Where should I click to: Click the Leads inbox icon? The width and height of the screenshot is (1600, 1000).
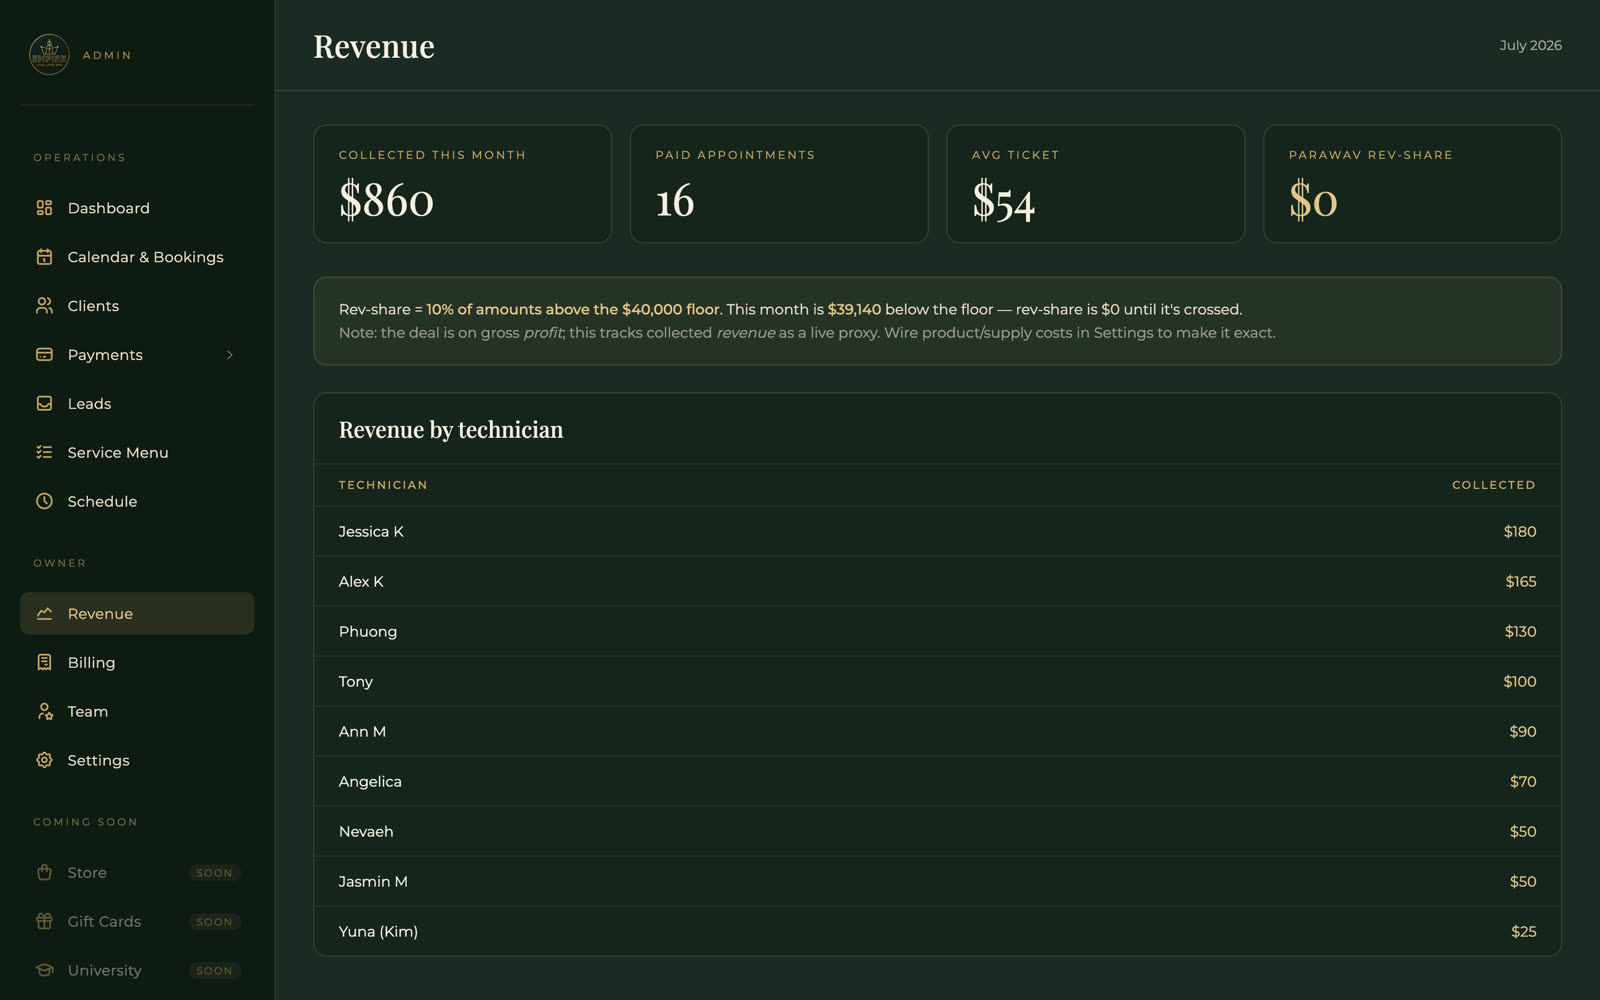(44, 404)
